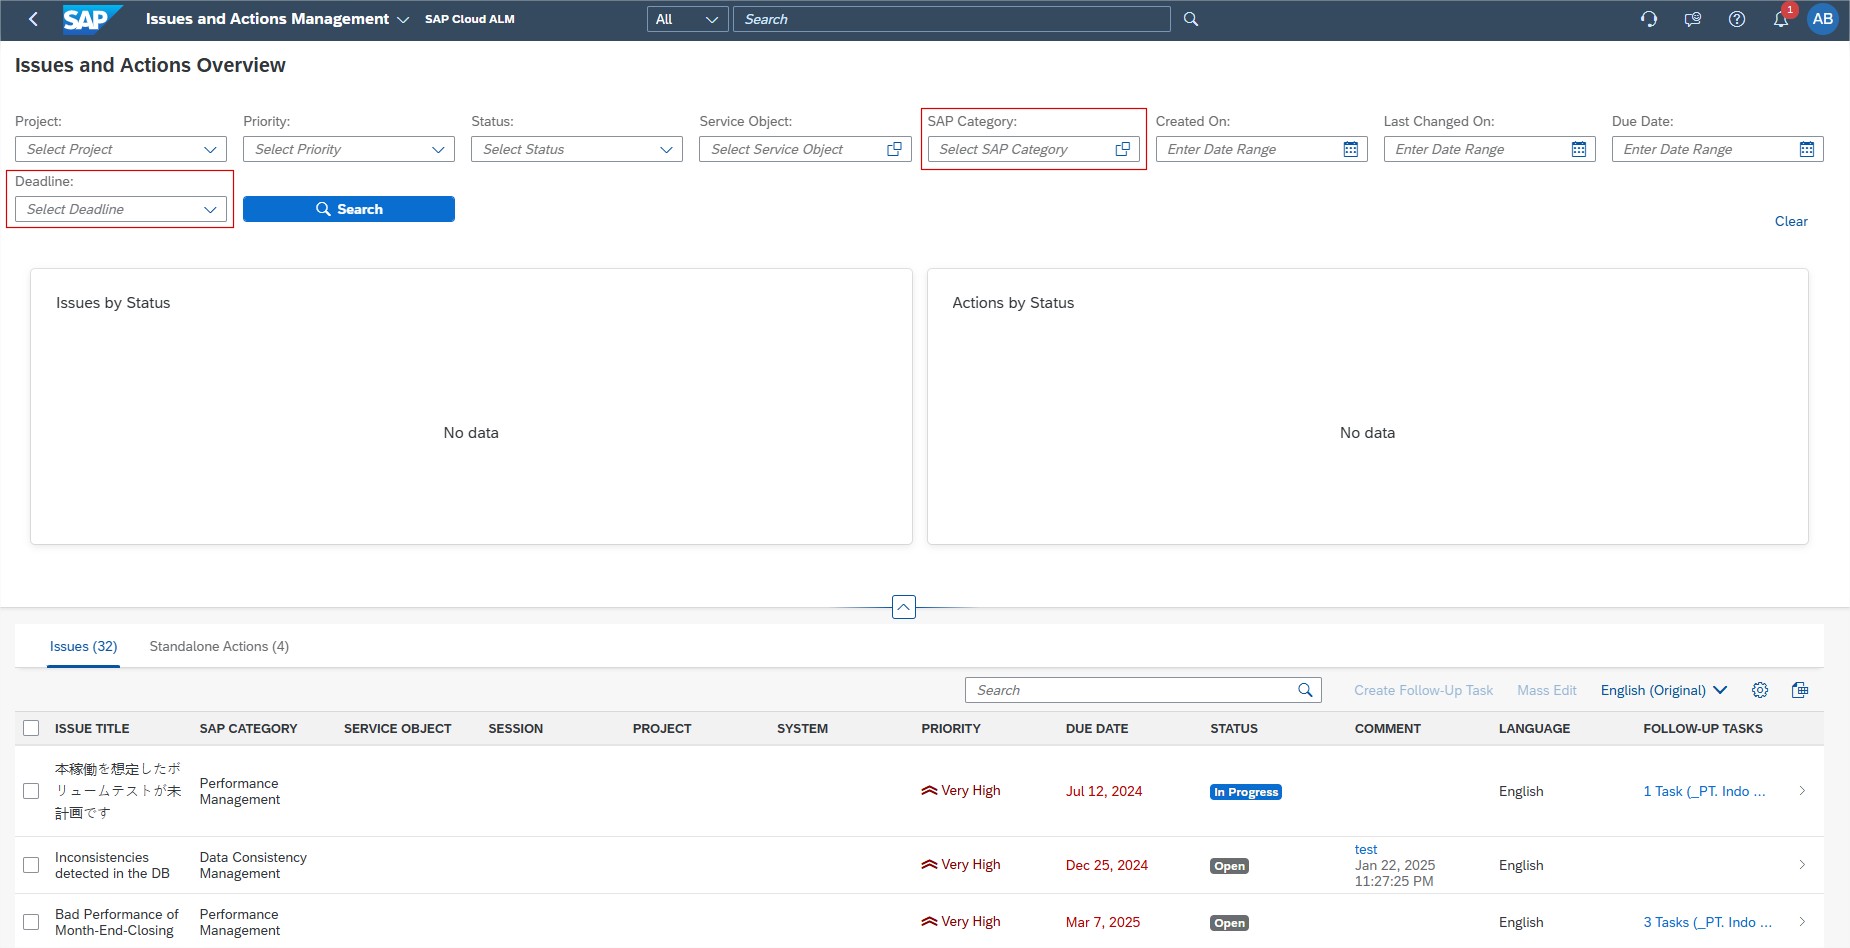Switch to Standalone Actions tab
Viewport: 1850px width, 948px height.
tap(219, 646)
